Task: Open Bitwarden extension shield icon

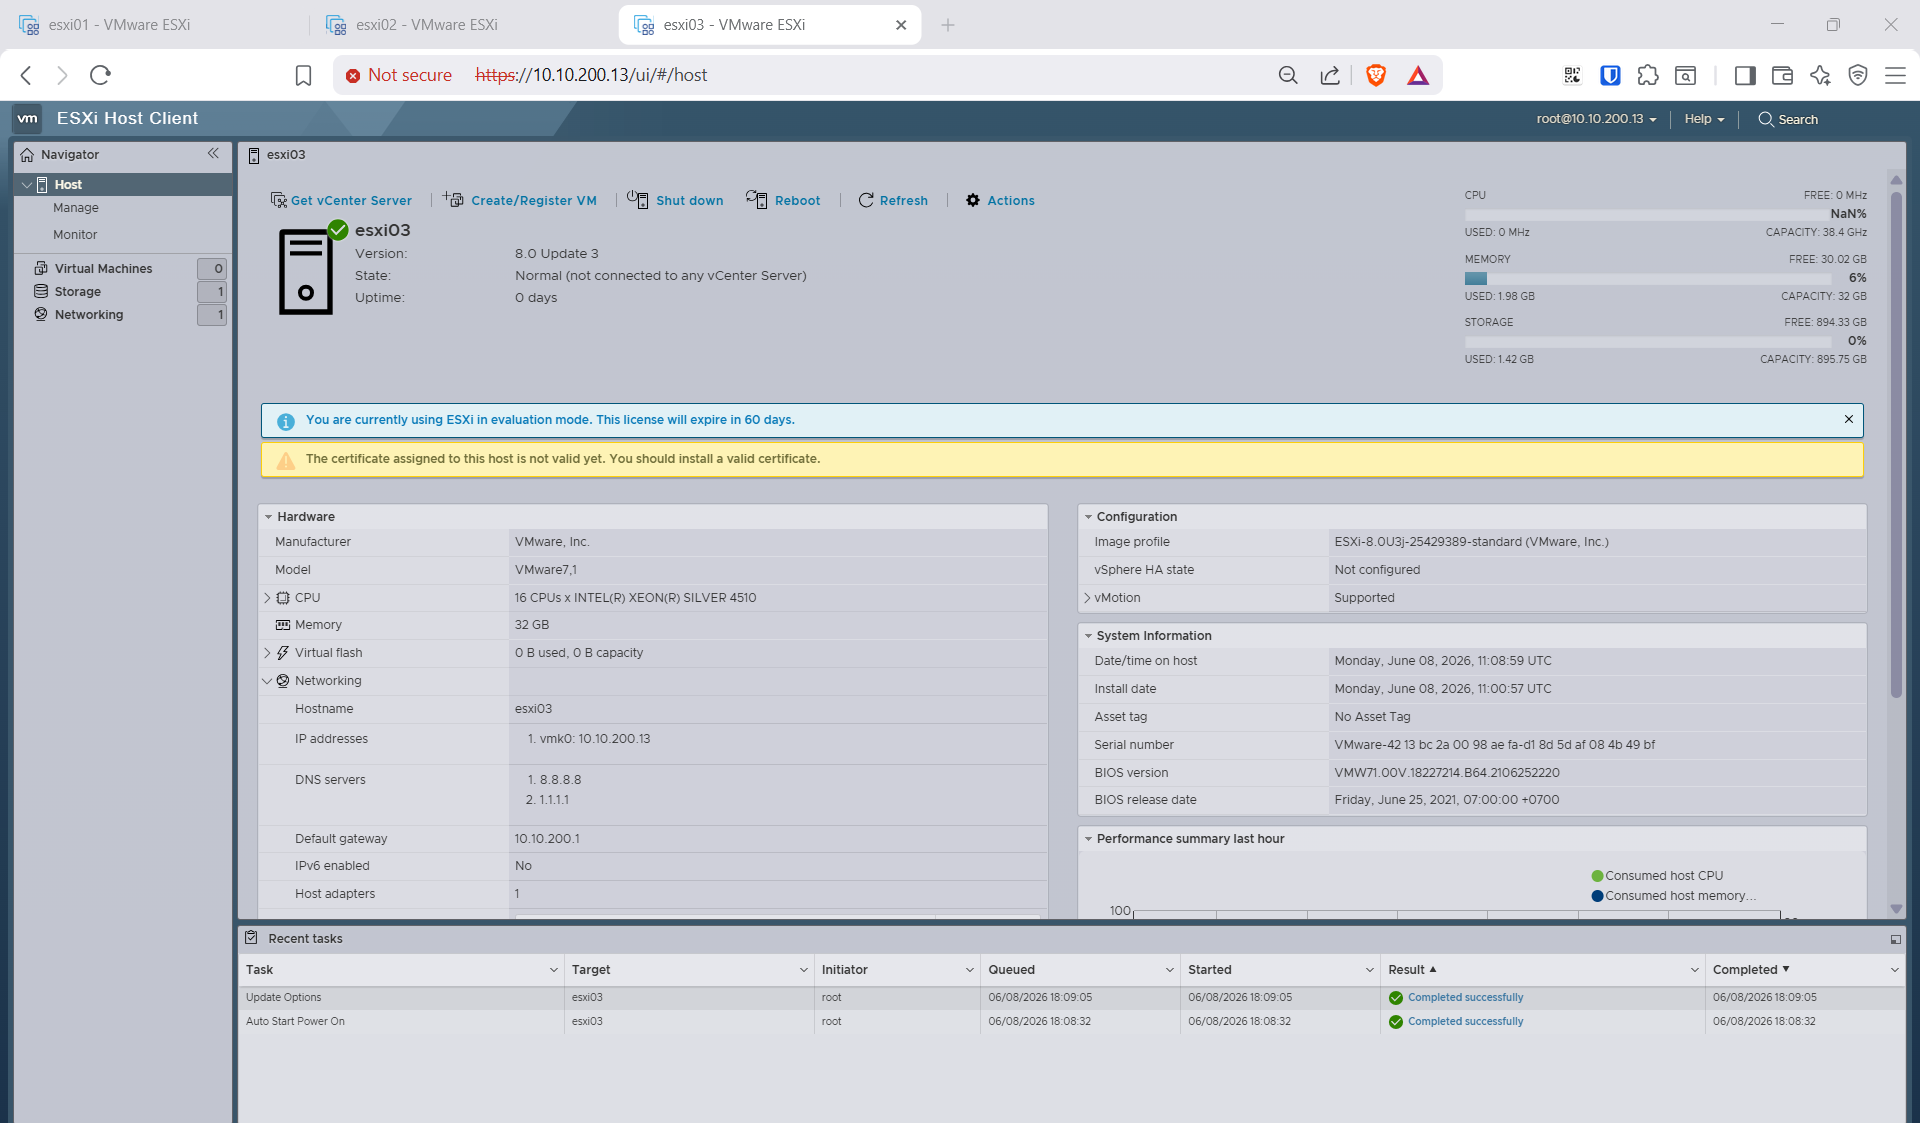Action: [x=1610, y=75]
